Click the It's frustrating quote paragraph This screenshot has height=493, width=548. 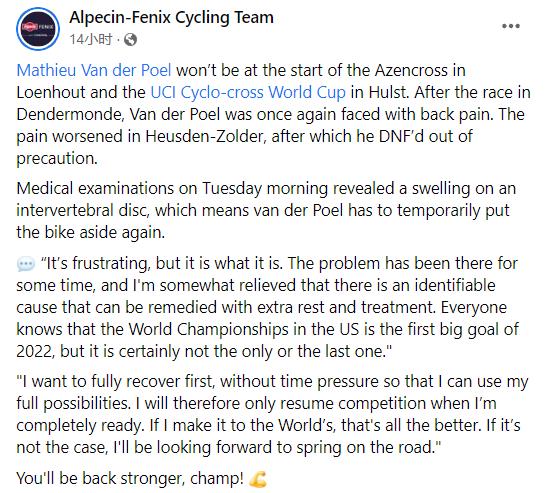click(267, 307)
